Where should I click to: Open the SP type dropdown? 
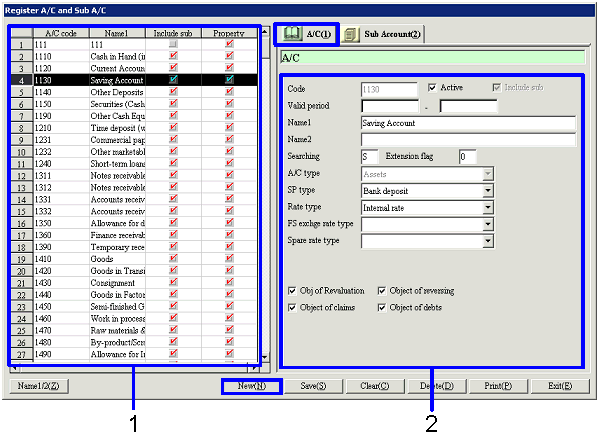click(x=488, y=190)
